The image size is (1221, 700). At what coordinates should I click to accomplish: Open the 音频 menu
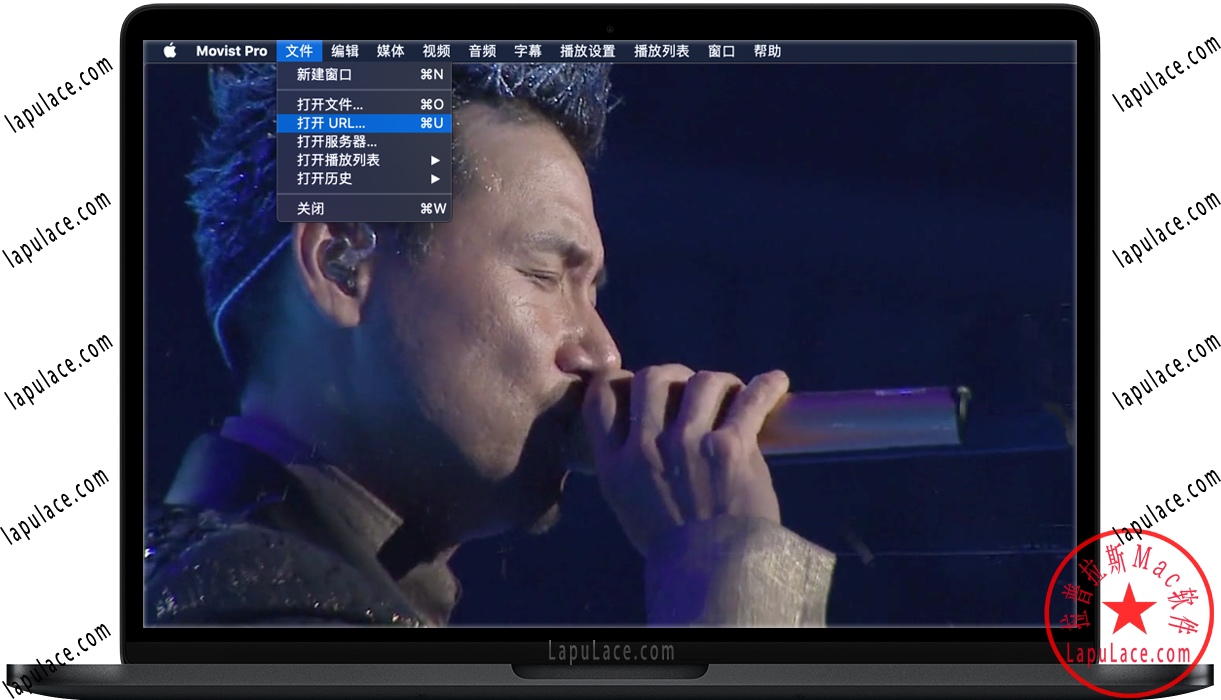point(482,51)
